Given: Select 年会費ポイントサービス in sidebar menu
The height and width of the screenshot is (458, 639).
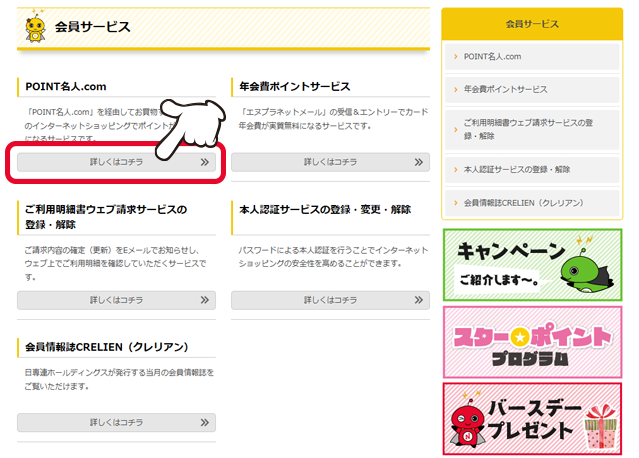Looking at the screenshot, I should coord(532,89).
